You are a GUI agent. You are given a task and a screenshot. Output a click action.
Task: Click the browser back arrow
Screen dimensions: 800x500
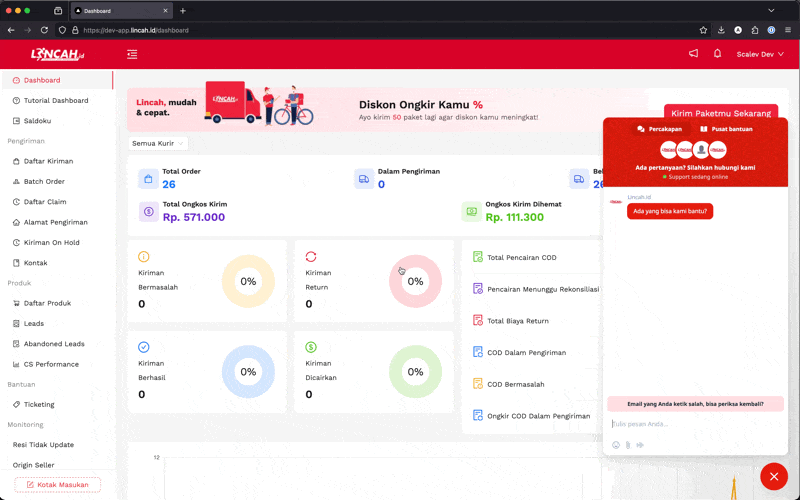(11, 30)
